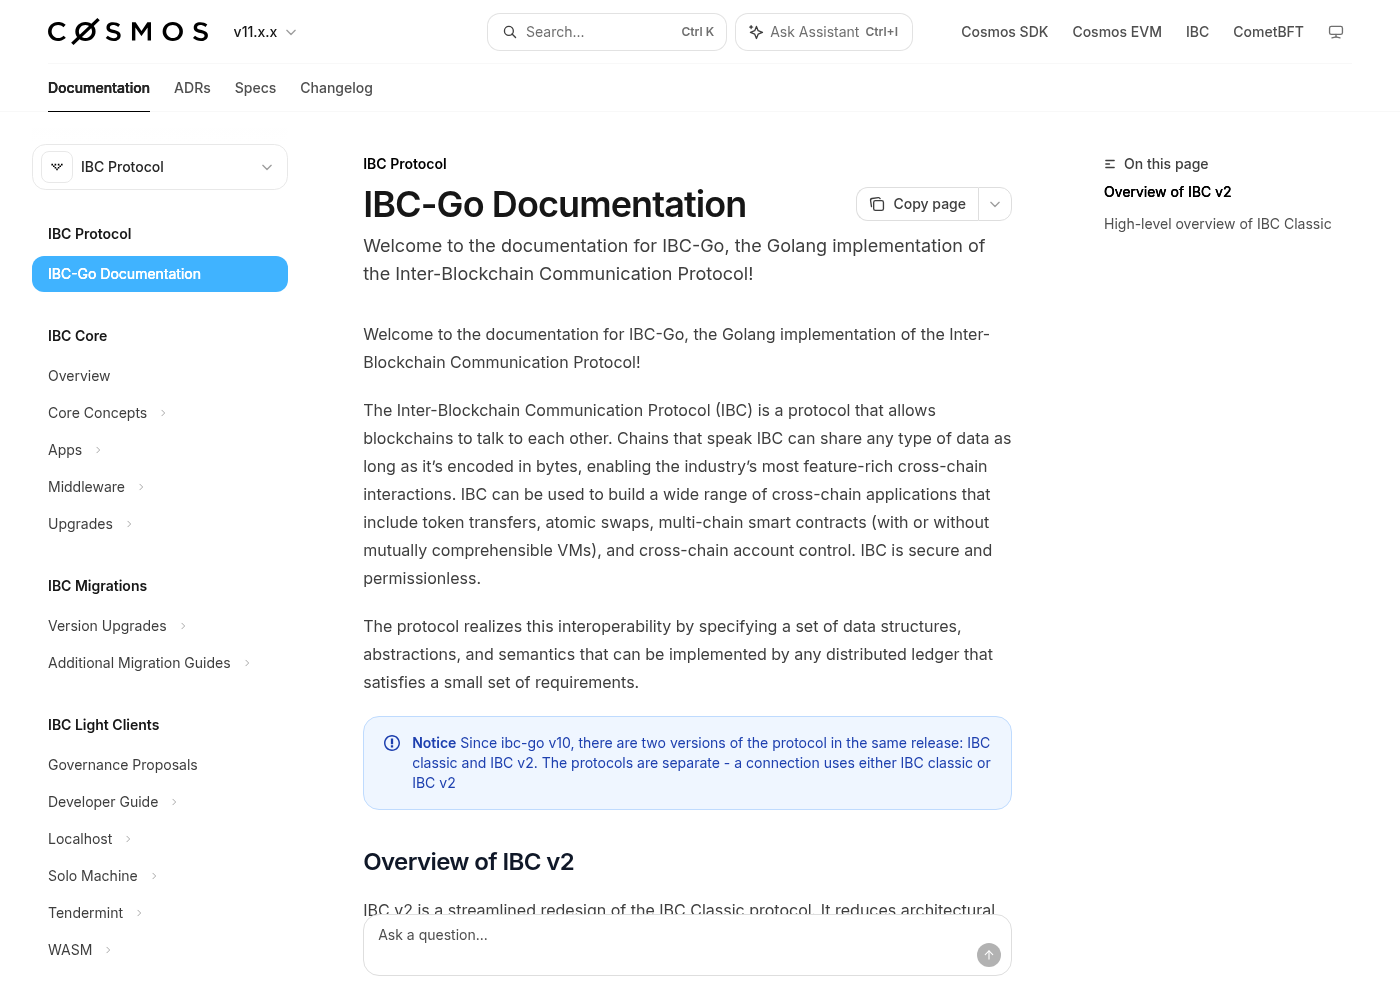This screenshot has height=1000, width=1400.
Task: Expand Version Upgrades in sidebar
Action: click(x=183, y=626)
